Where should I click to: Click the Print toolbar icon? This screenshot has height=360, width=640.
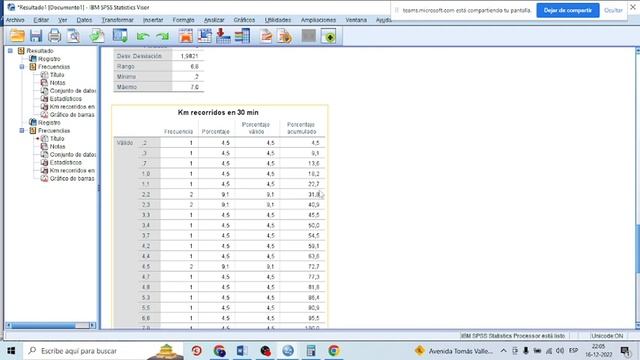pyautogui.click(x=54, y=36)
